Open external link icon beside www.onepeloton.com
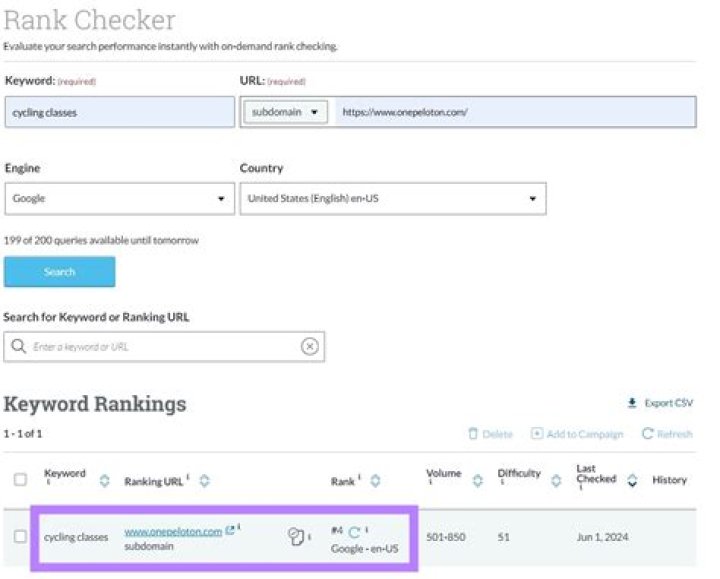The image size is (720, 579). click(230, 531)
